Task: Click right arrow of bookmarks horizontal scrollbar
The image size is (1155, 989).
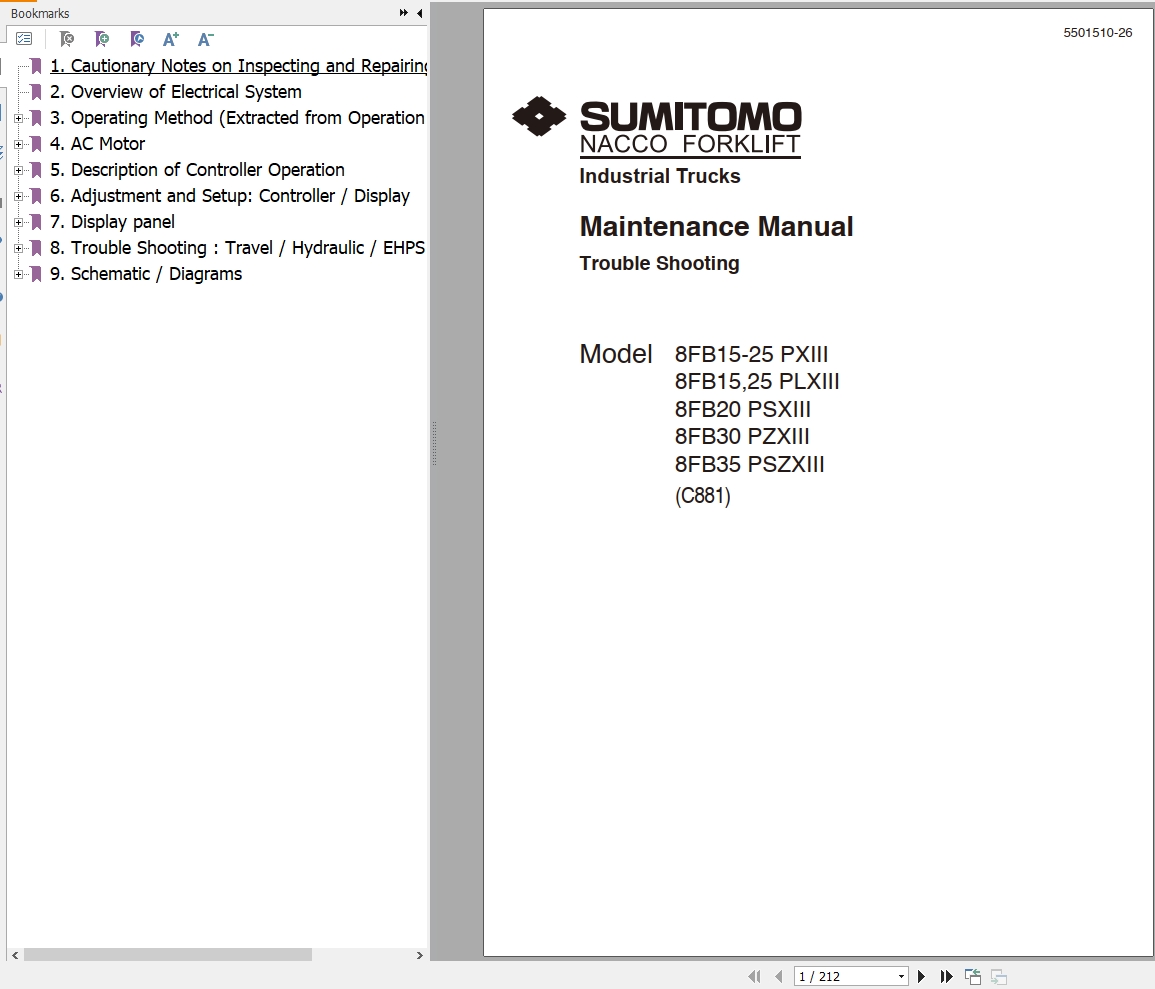Action: 420,955
